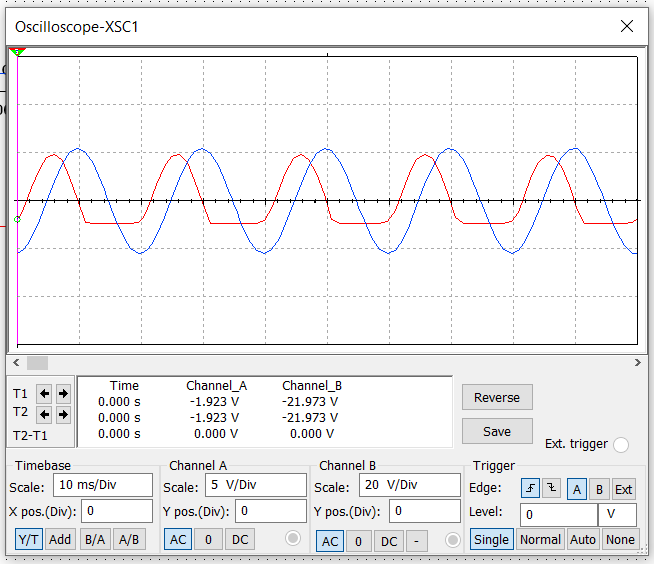Move cursor T2 left with arrow
Viewport: 654px width, 564px height.
point(45,414)
